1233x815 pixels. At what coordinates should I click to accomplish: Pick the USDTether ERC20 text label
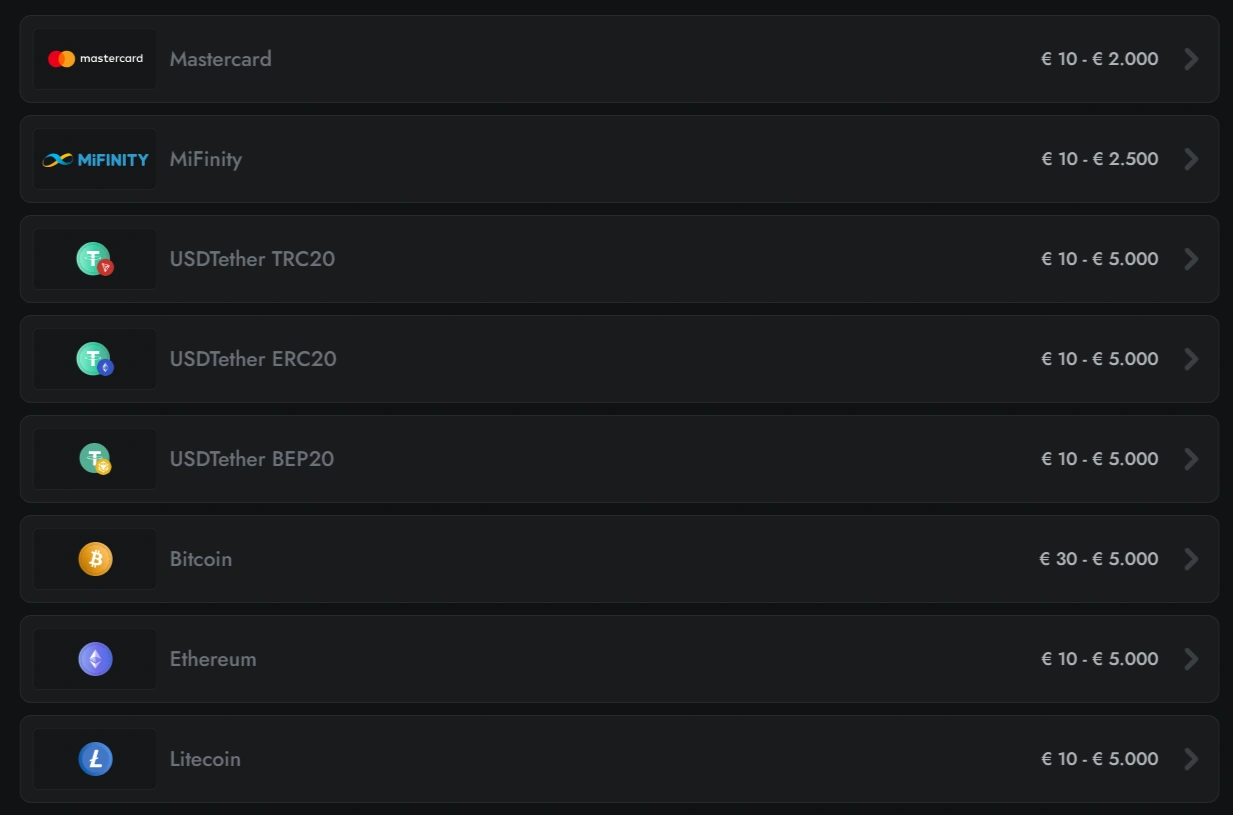[253, 359]
